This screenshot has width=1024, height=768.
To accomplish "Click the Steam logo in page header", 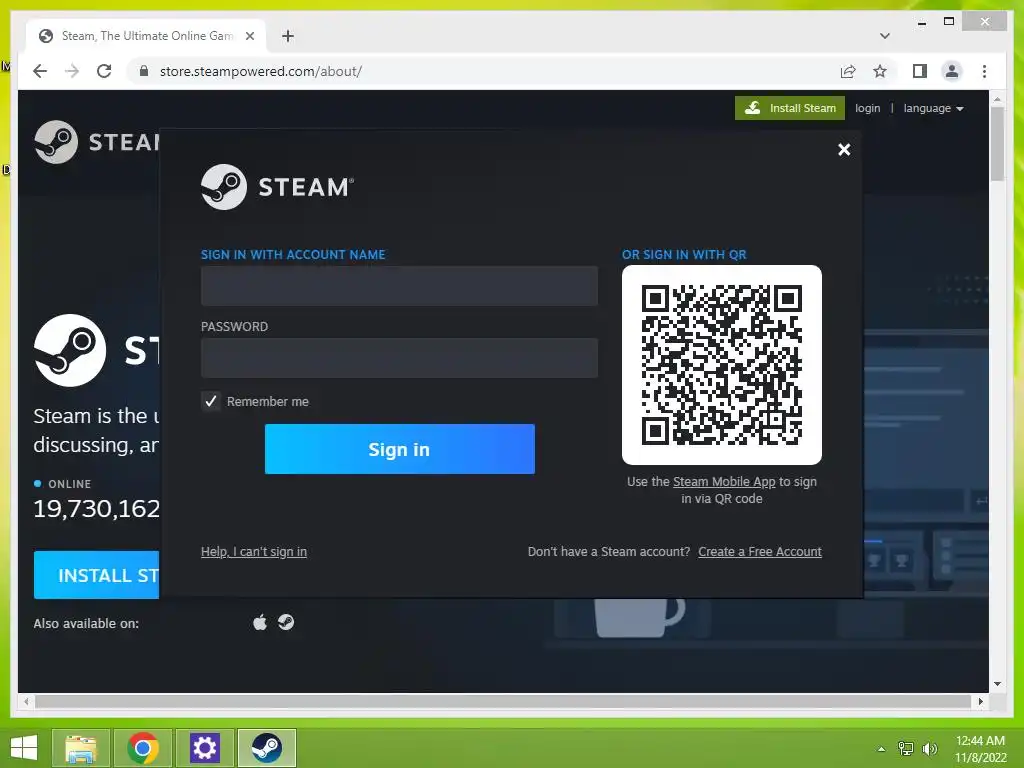I will click(x=96, y=142).
